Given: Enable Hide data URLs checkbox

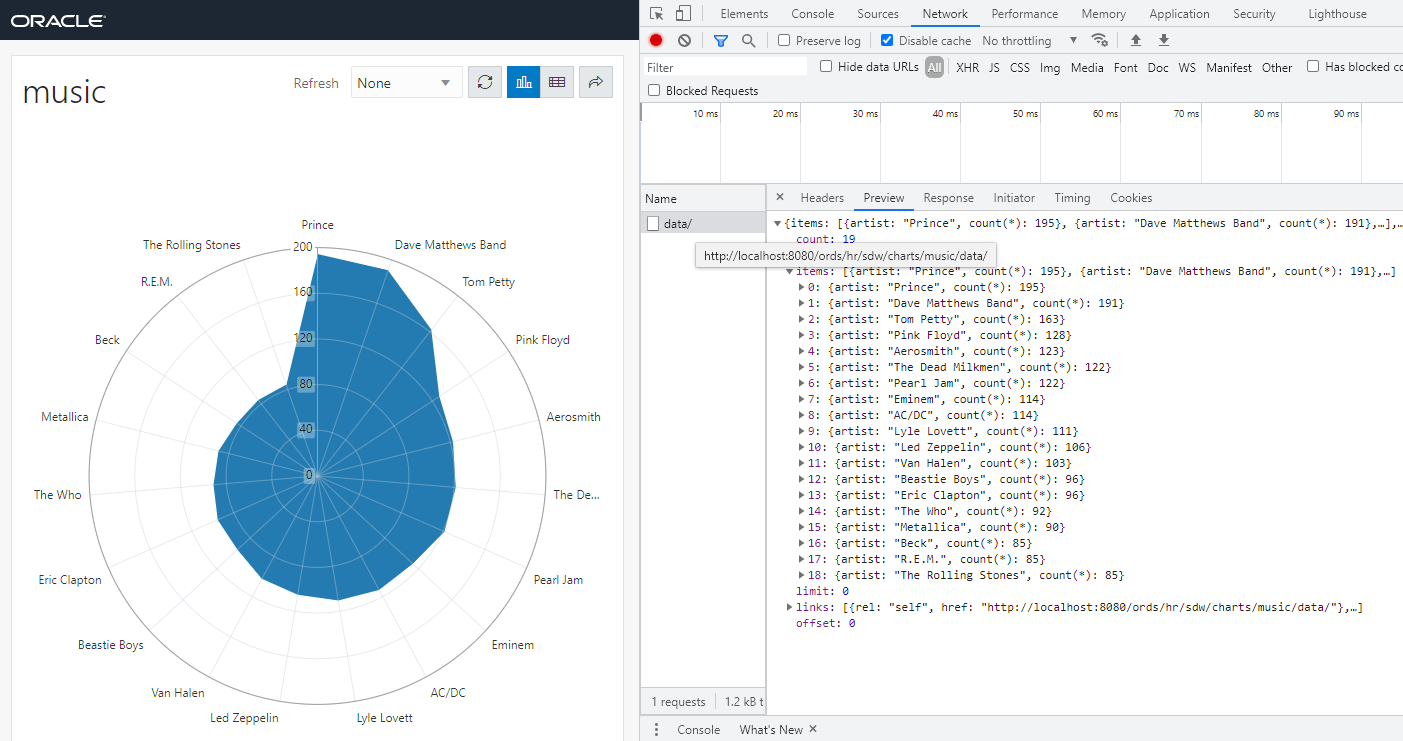Looking at the screenshot, I should point(826,67).
